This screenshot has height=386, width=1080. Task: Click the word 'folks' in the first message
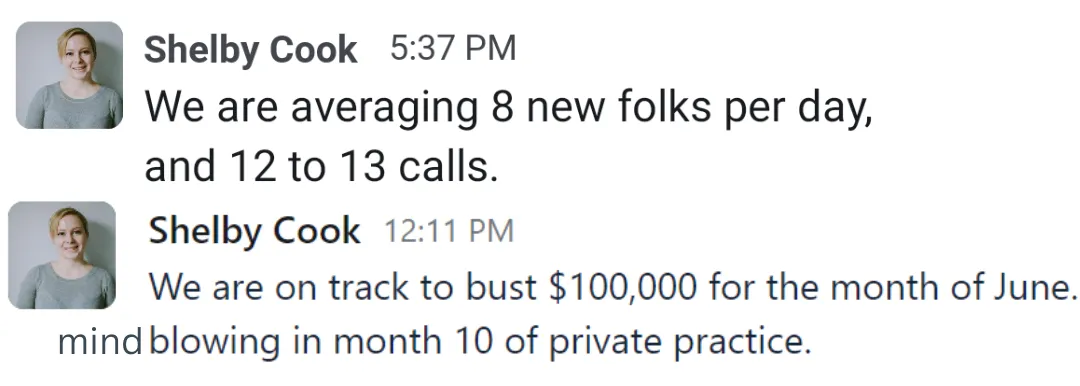click(x=656, y=106)
